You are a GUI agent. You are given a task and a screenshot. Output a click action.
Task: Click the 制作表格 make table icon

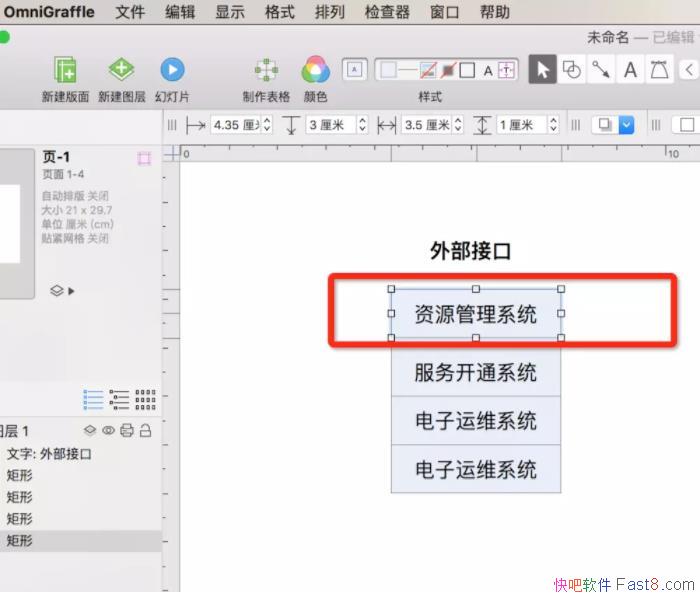coord(266,70)
